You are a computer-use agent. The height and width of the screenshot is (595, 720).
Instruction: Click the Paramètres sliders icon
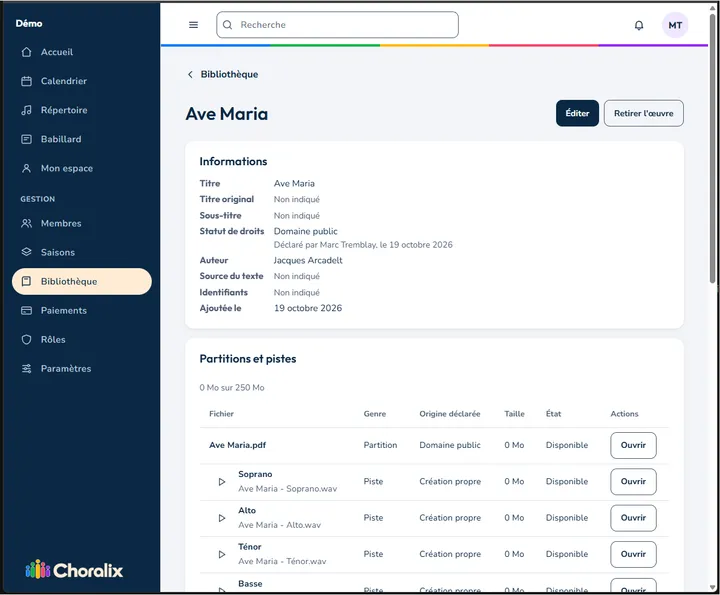[x=27, y=369]
